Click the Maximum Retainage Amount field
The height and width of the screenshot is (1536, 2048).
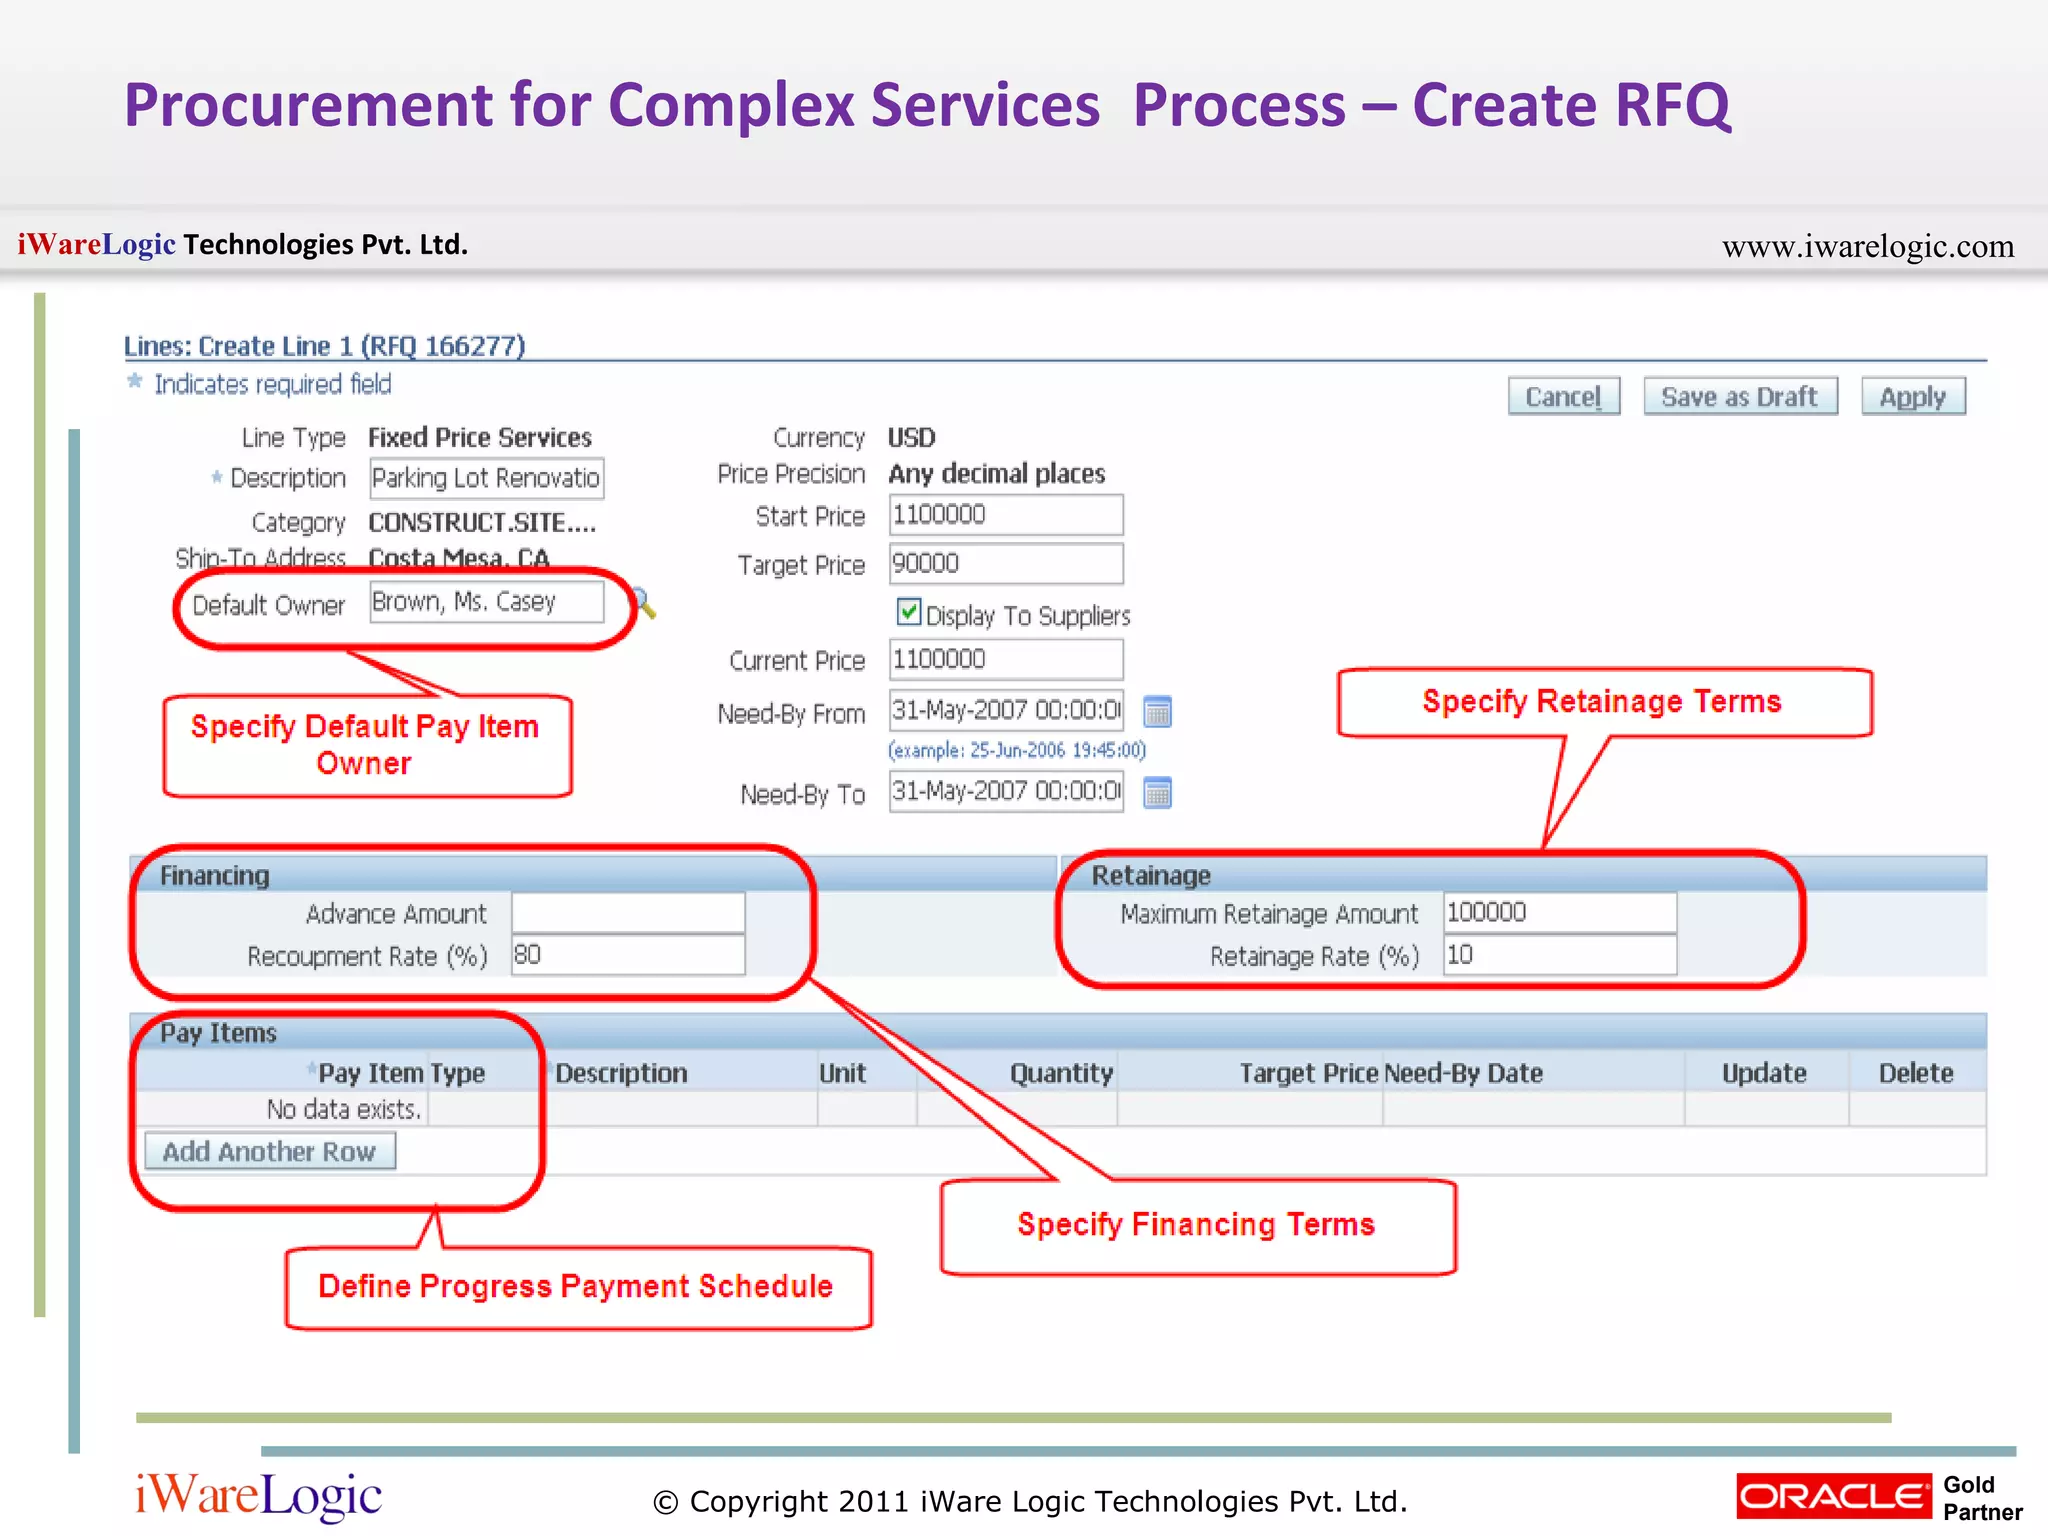[1560, 913]
